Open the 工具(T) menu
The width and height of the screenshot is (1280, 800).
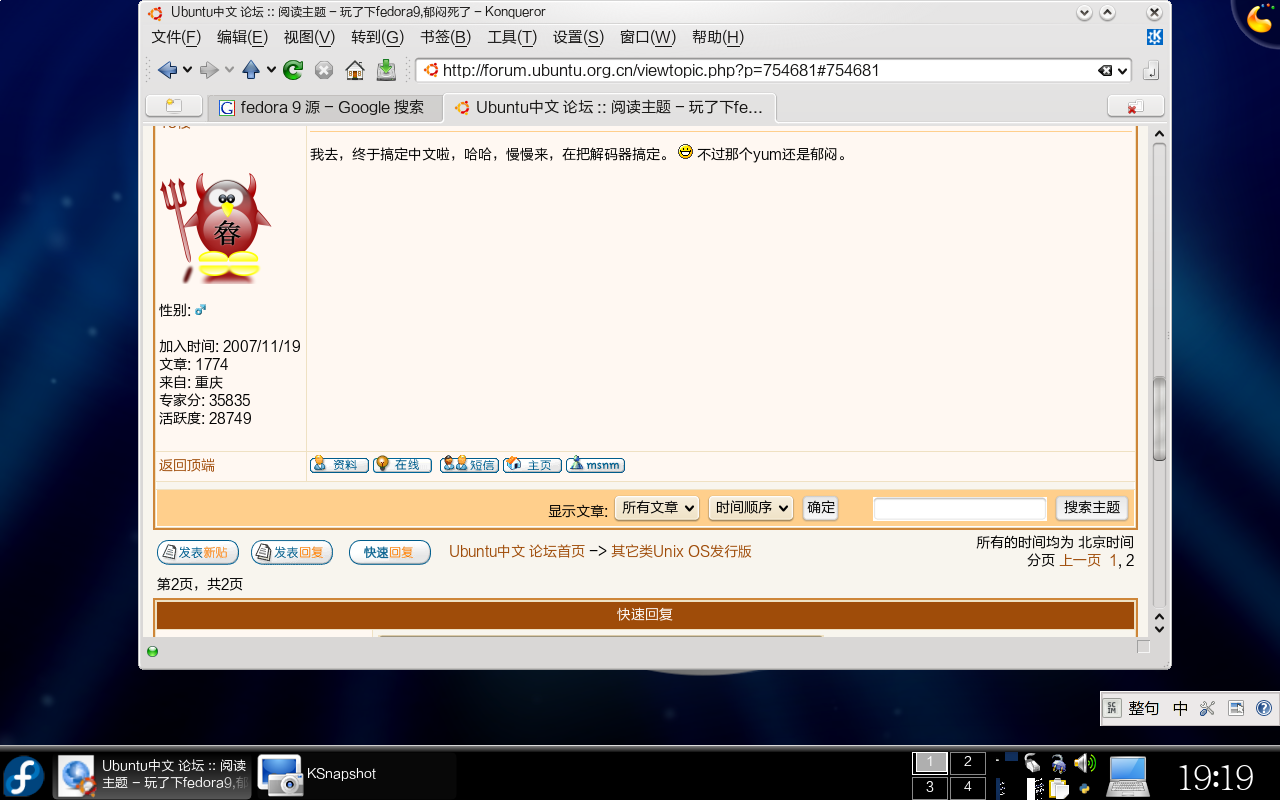click(x=512, y=37)
